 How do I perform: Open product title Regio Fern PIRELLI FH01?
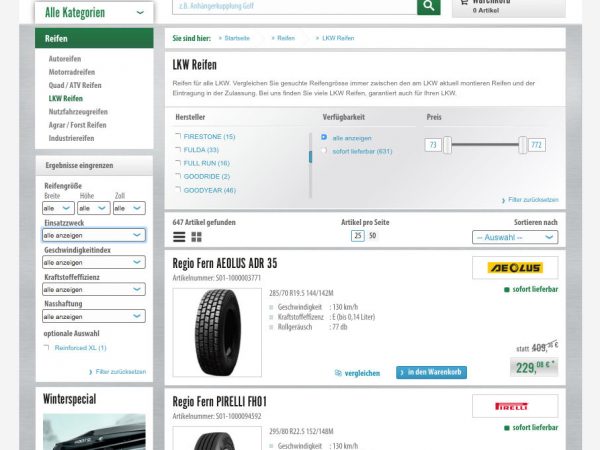tap(220, 402)
